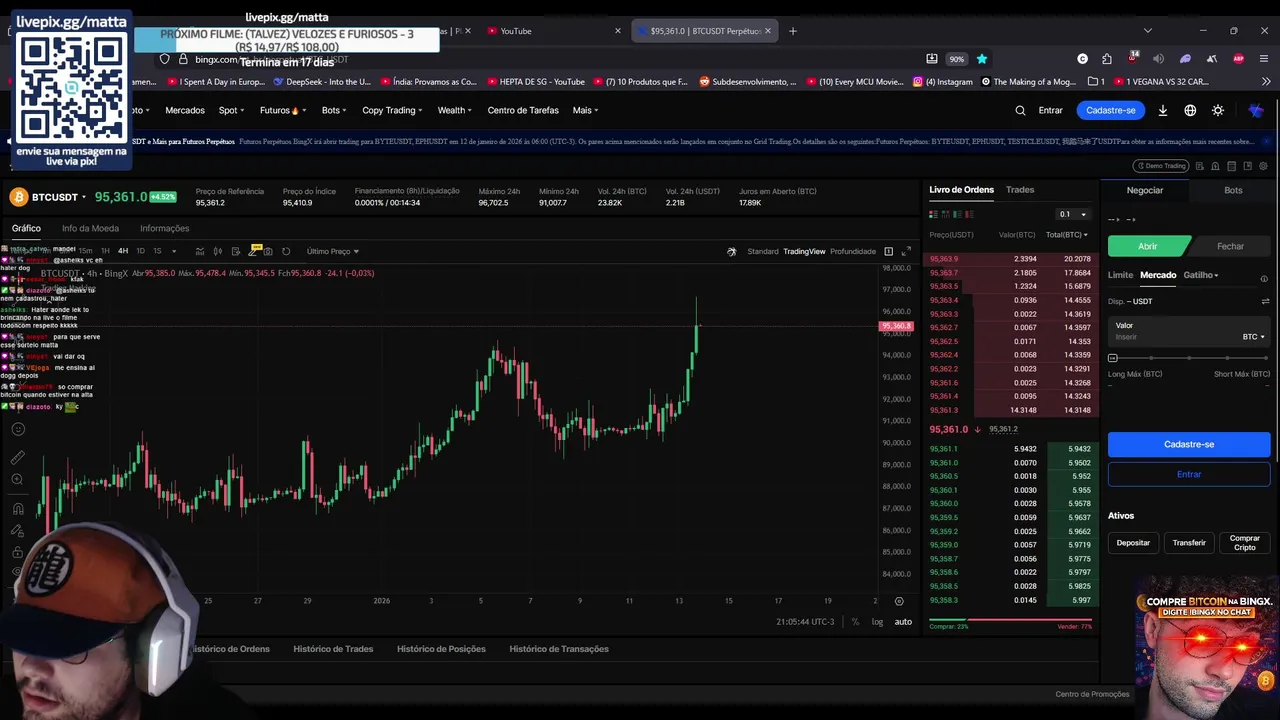Open Centro de Tarefas
1280x720 pixels.
click(523, 110)
